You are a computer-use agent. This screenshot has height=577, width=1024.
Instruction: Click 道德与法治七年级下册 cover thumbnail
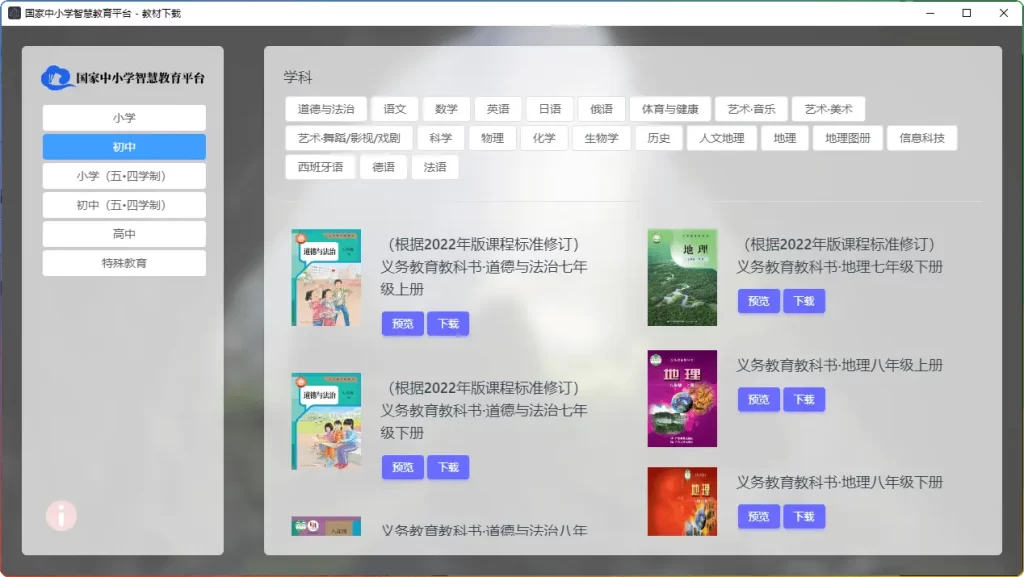pyautogui.click(x=326, y=421)
